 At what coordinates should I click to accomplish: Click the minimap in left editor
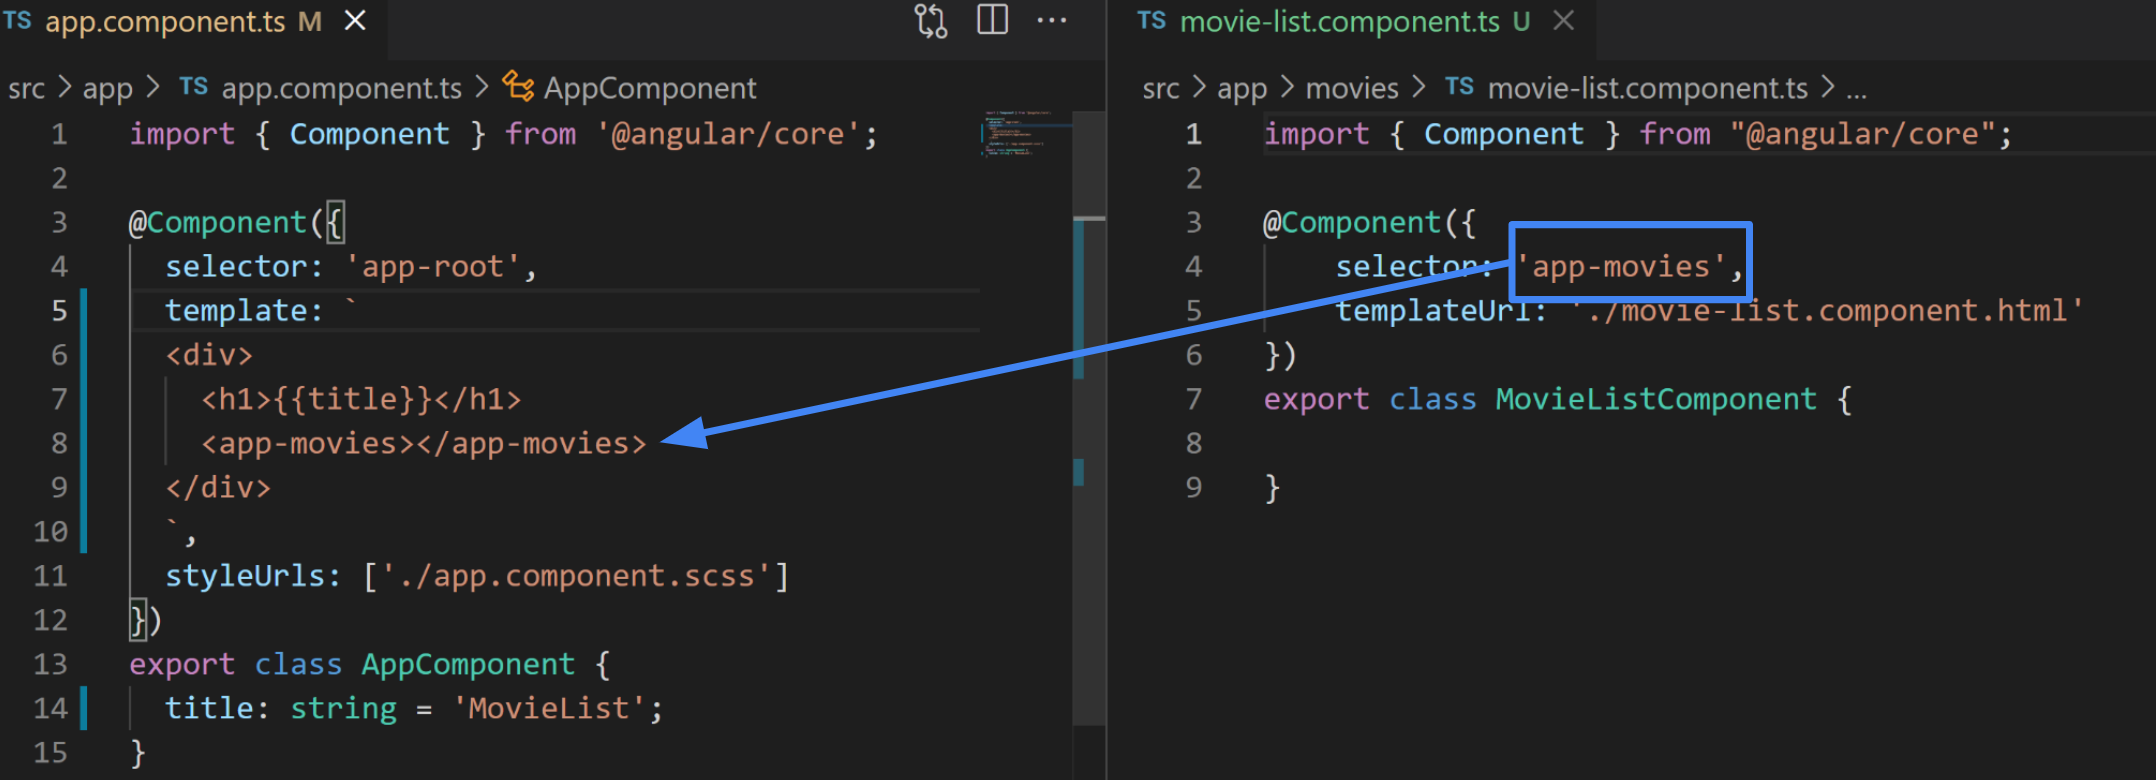pyautogui.click(x=1026, y=135)
